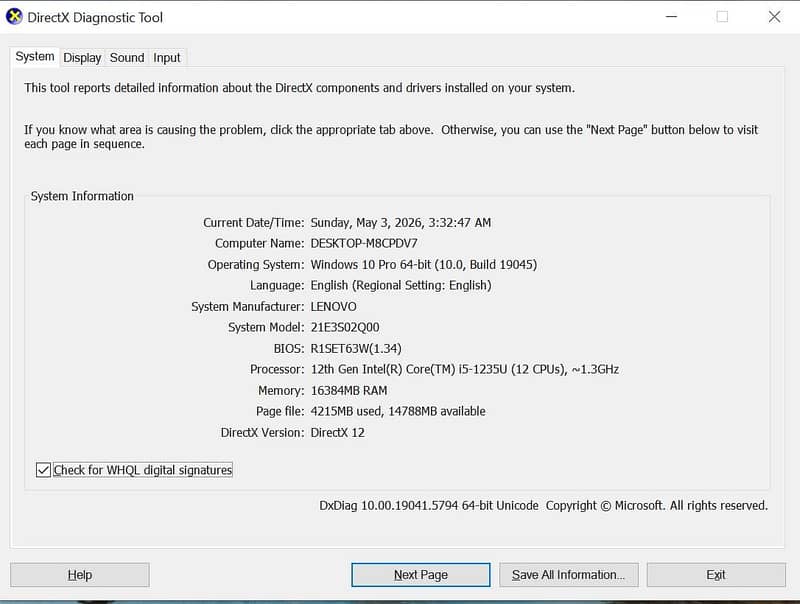
Task: Open the Sound tab
Action: pyautogui.click(x=127, y=58)
